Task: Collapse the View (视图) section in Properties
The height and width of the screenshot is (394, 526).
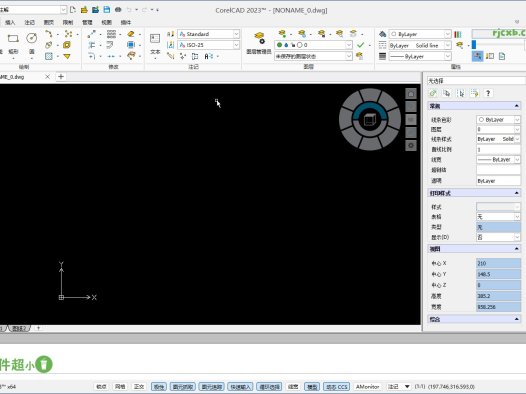Action: point(517,248)
